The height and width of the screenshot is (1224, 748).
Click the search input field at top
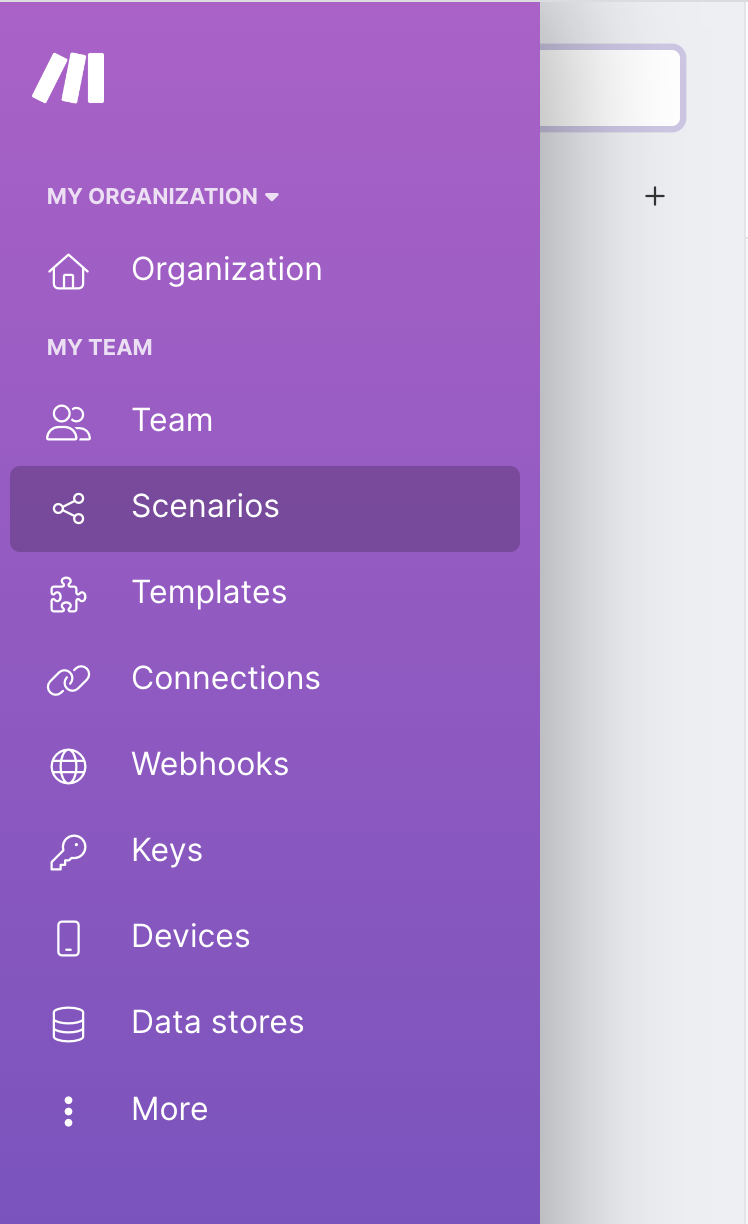pyautogui.click(x=610, y=88)
